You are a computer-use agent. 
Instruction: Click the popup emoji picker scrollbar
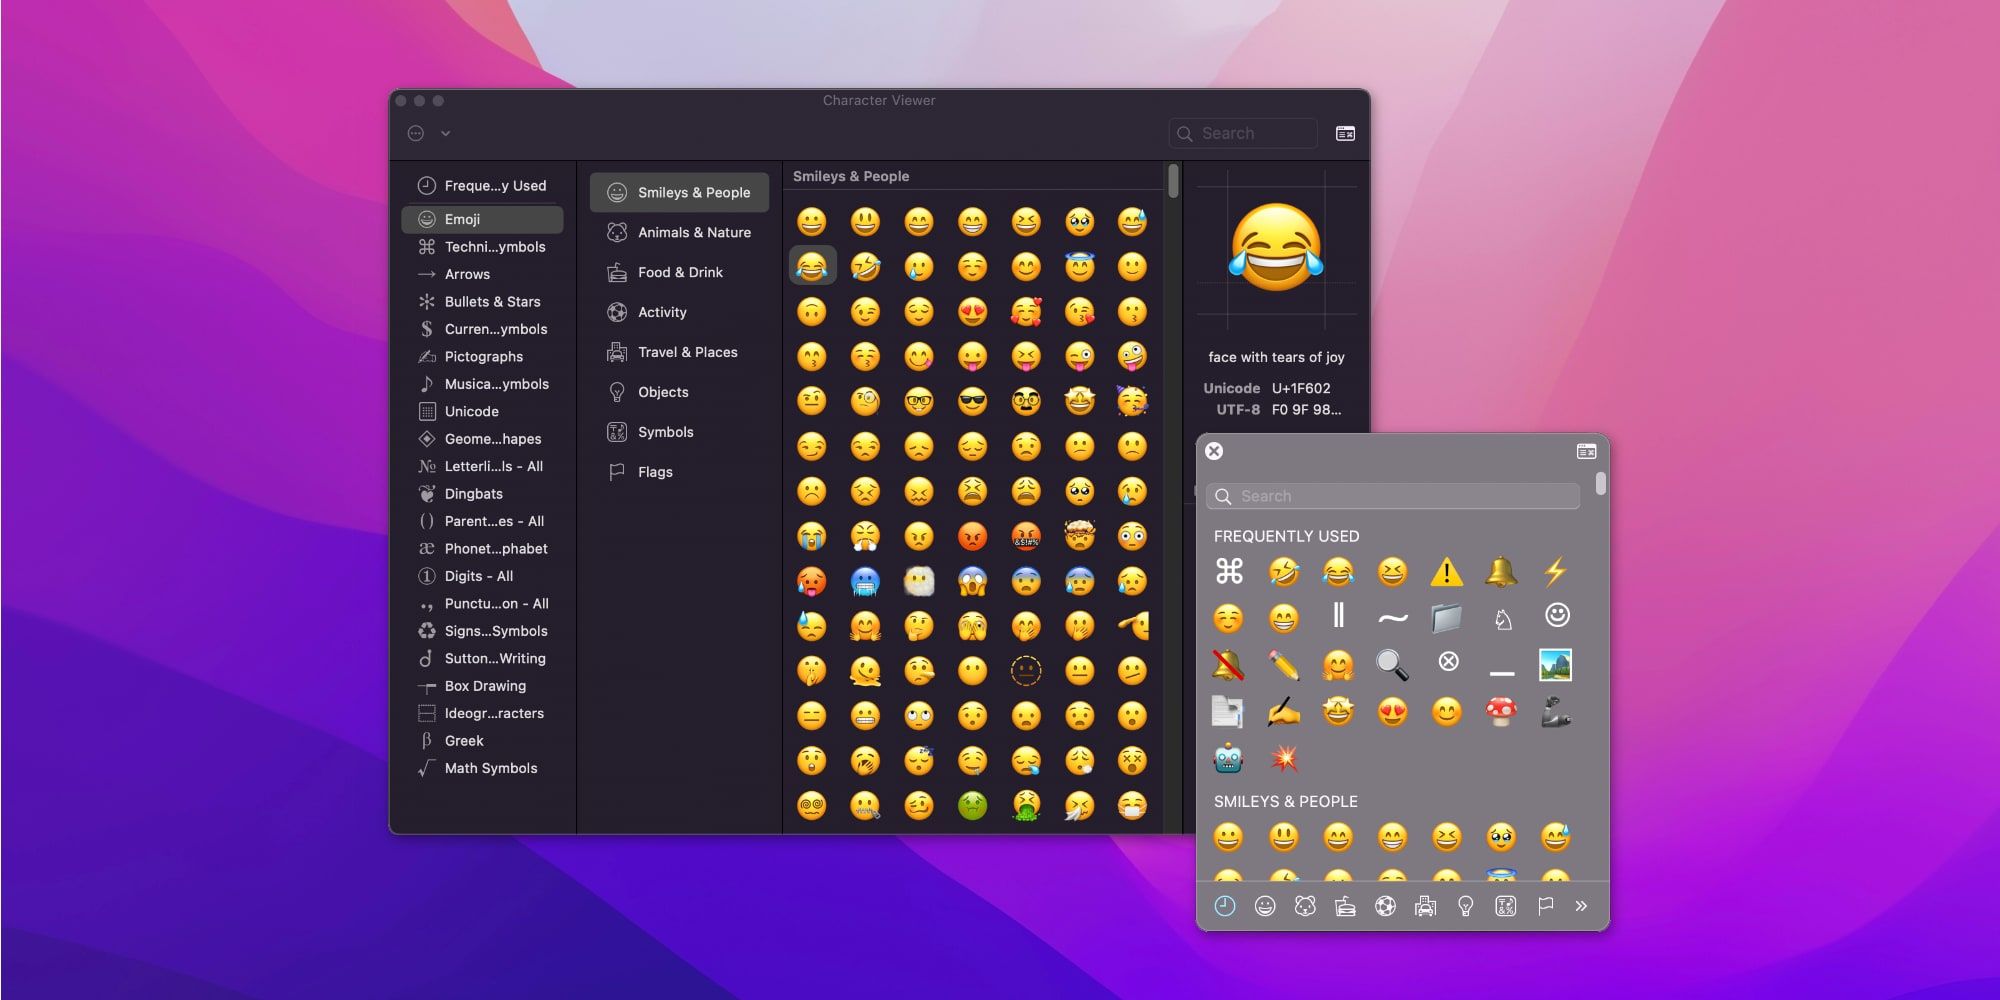pyautogui.click(x=1601, y=484)
